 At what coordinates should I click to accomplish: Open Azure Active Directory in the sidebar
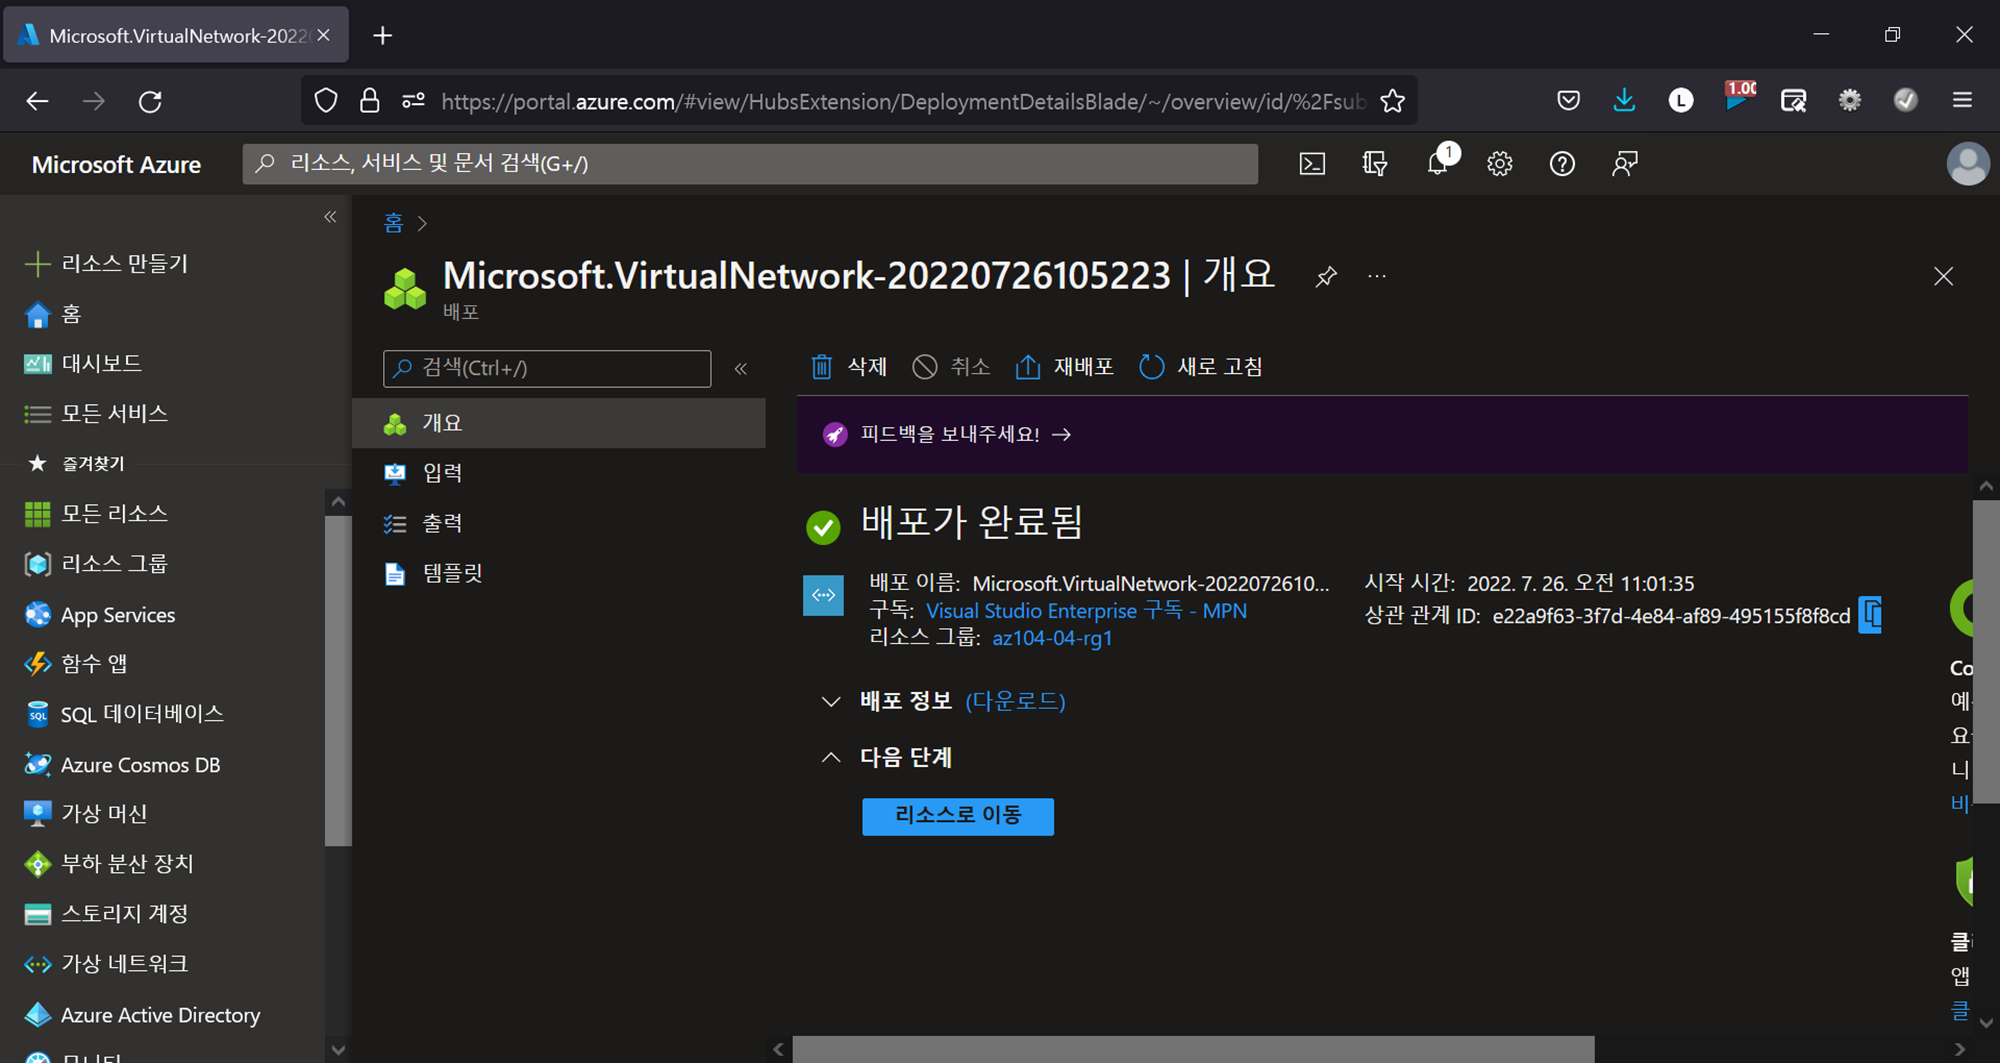pos(141,1015)
